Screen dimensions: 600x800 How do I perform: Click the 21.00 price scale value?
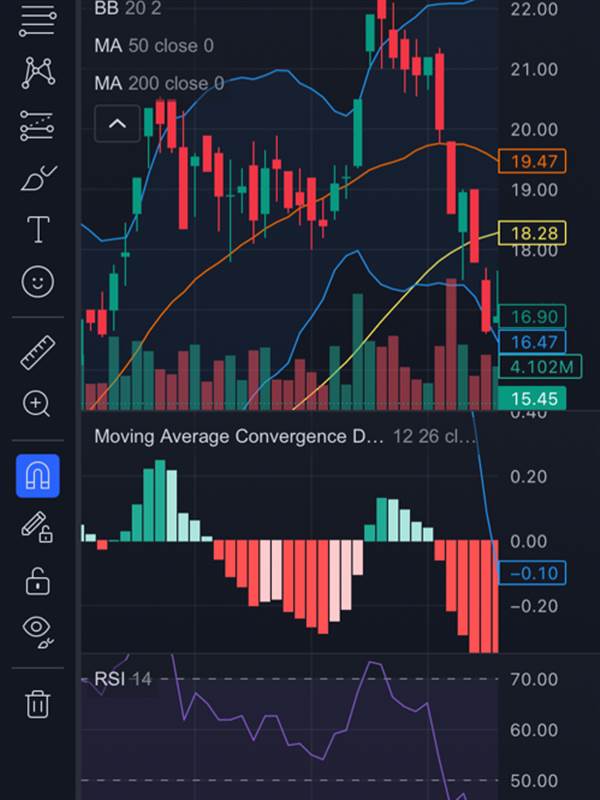pos(534,69)
